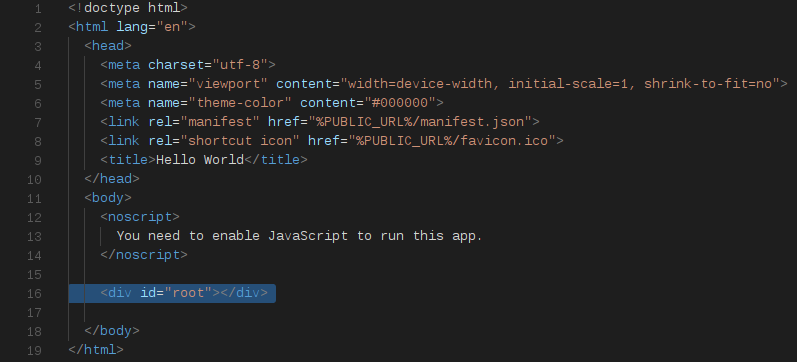Click the closing title tag

pos(276,160)
